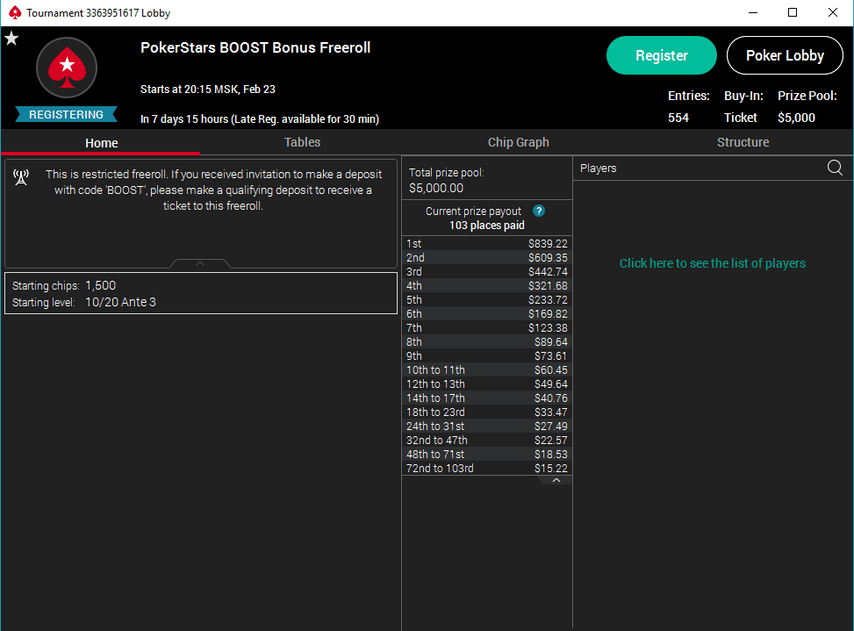Open the player search magnifier icon
The width and height of the screenshot is (854, 631).
(x=835, y=168)
